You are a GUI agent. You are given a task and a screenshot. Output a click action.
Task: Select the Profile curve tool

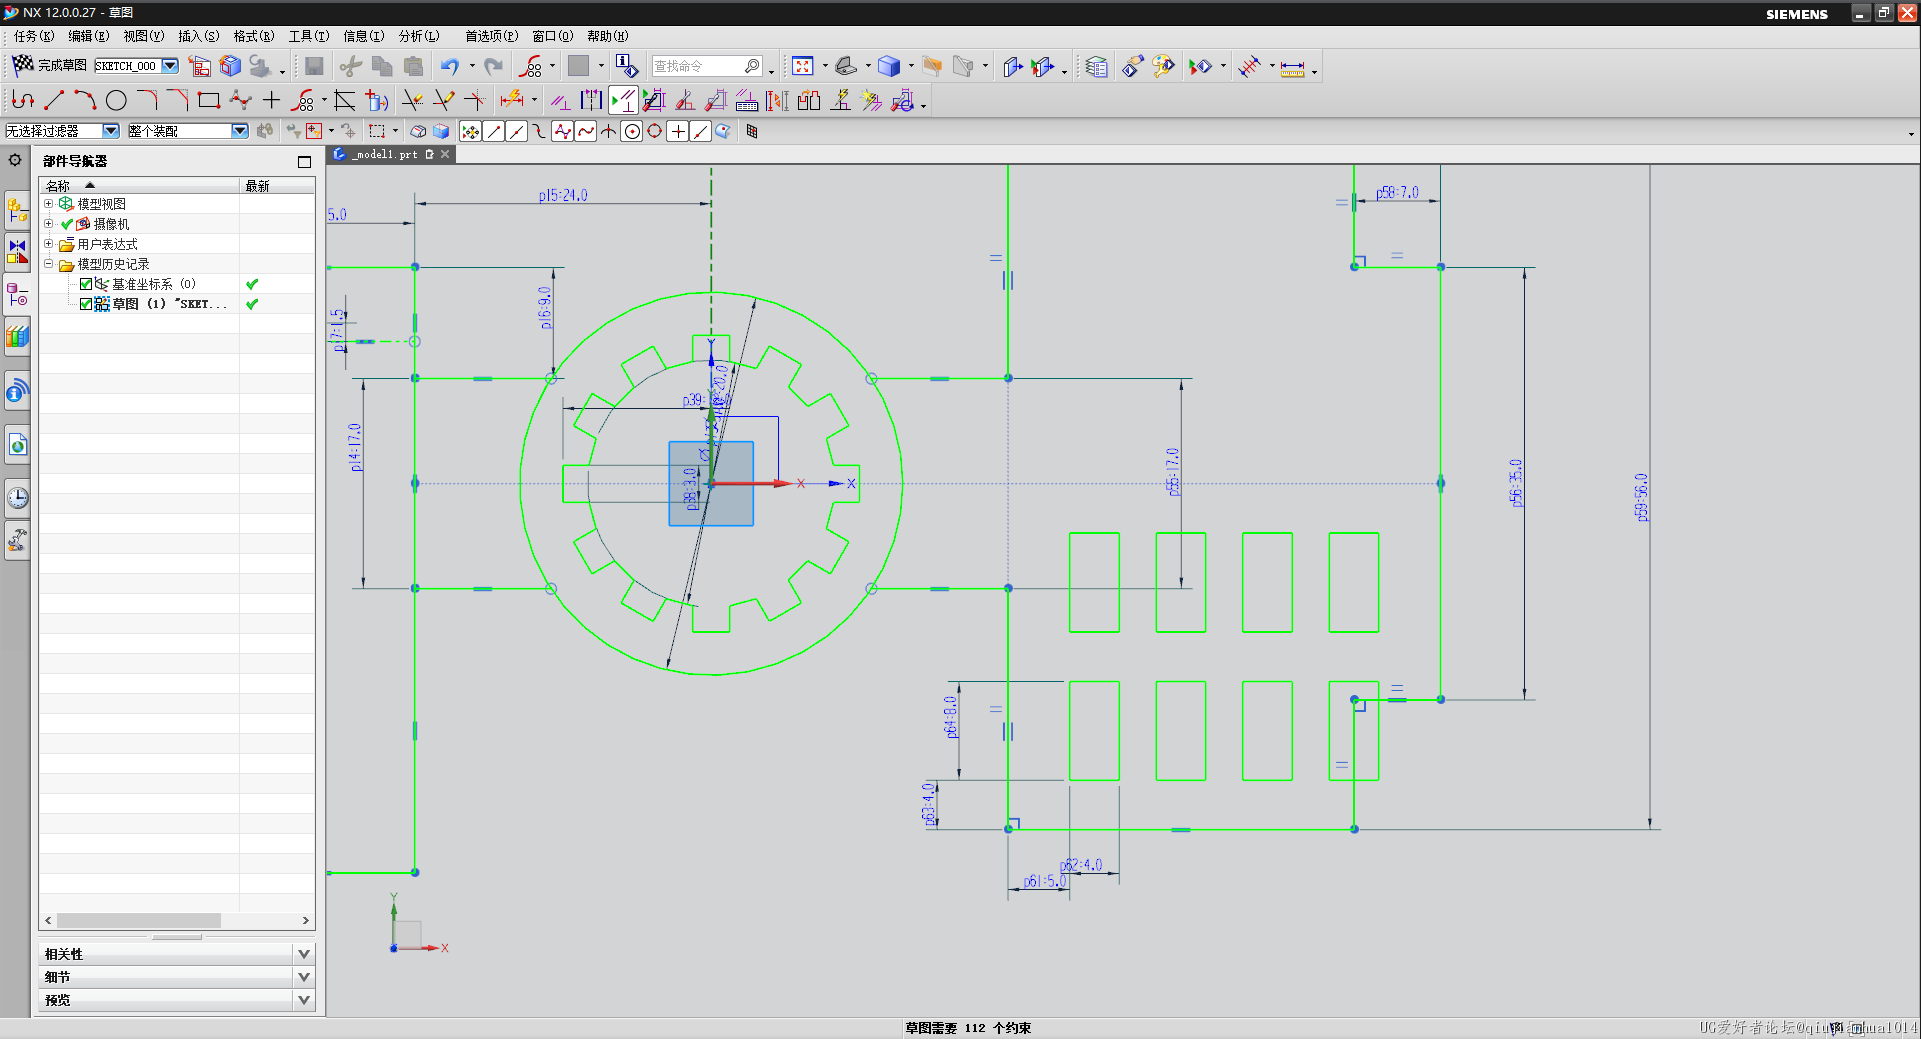(23, 100)
